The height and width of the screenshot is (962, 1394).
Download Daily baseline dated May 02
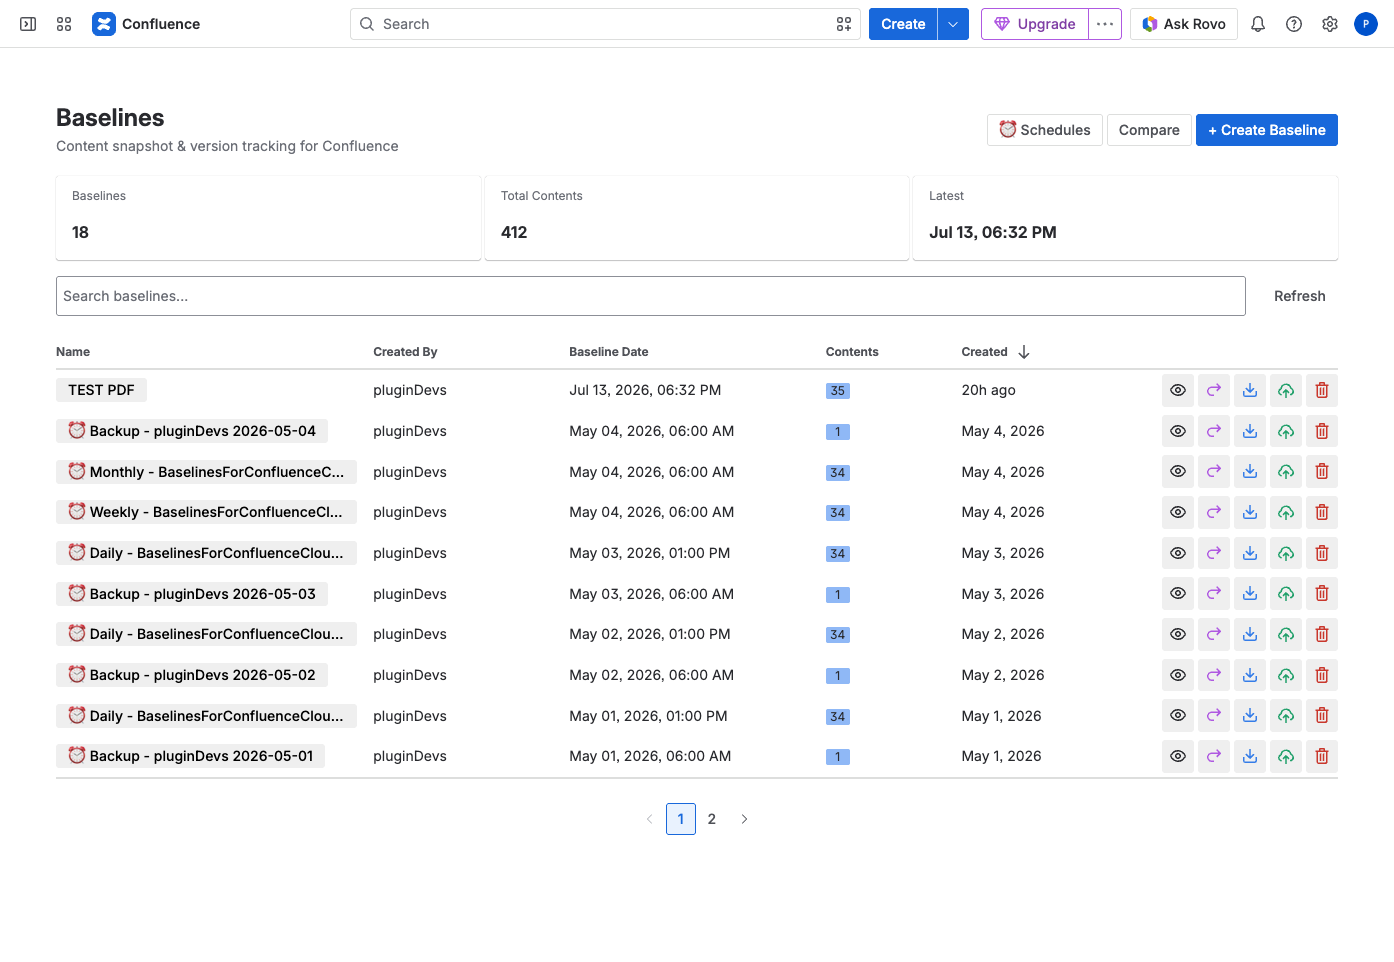coord(1250,634)
